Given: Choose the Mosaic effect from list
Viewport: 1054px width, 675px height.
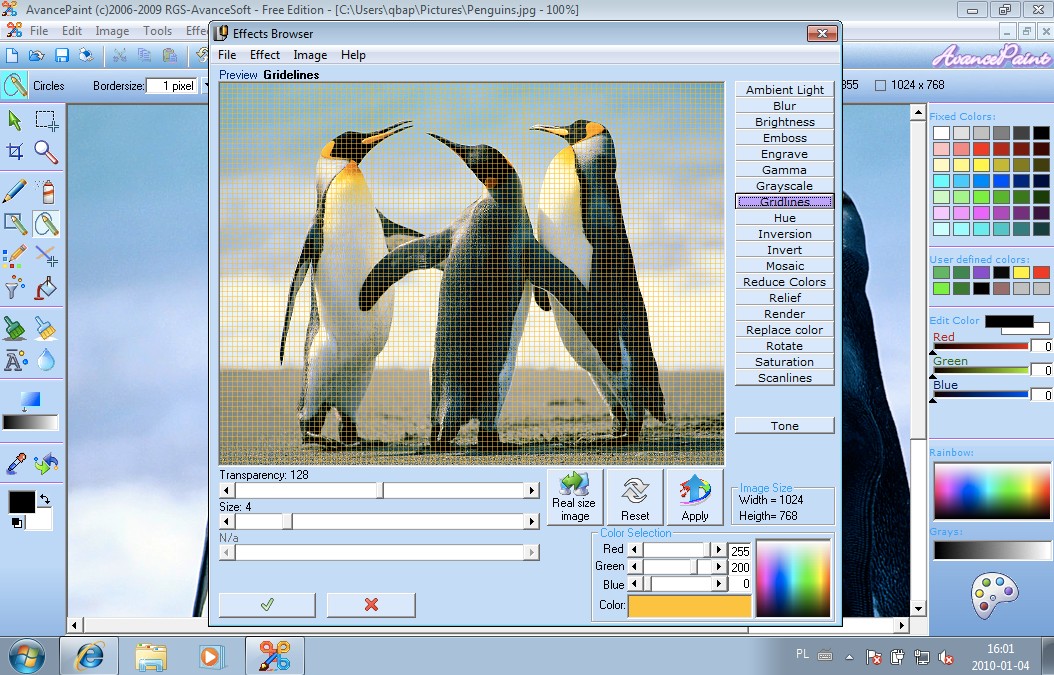Looking at the screenshot, I should point(784,266).
